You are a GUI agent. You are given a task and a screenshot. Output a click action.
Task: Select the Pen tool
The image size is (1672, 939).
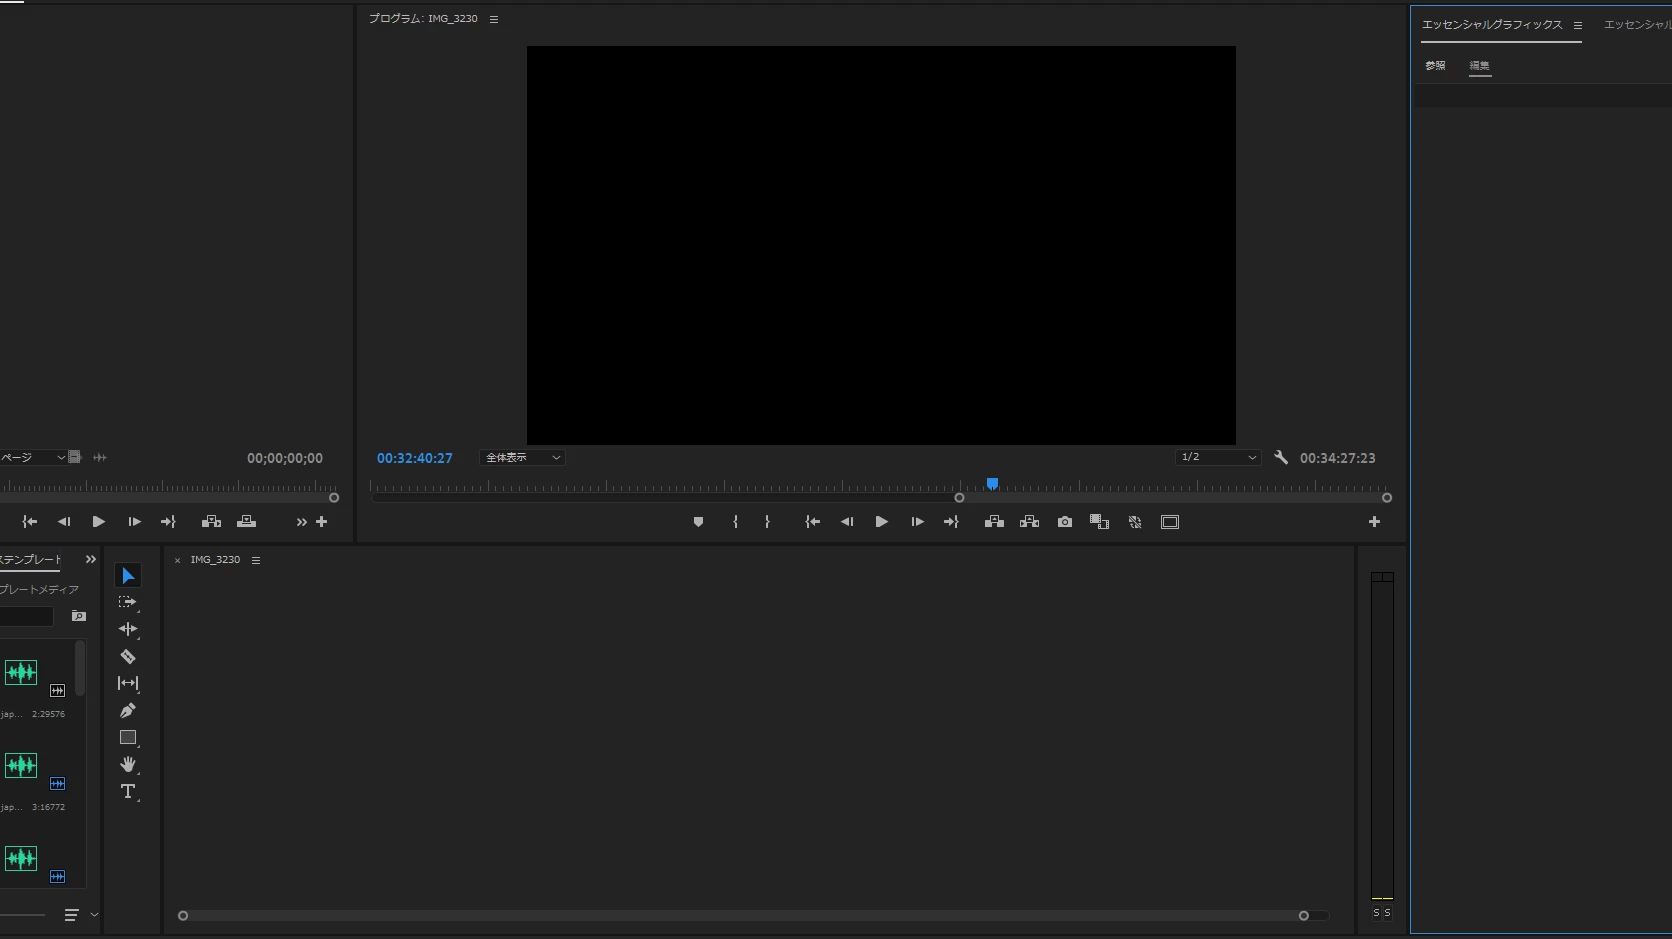click(x=128, y=710)
